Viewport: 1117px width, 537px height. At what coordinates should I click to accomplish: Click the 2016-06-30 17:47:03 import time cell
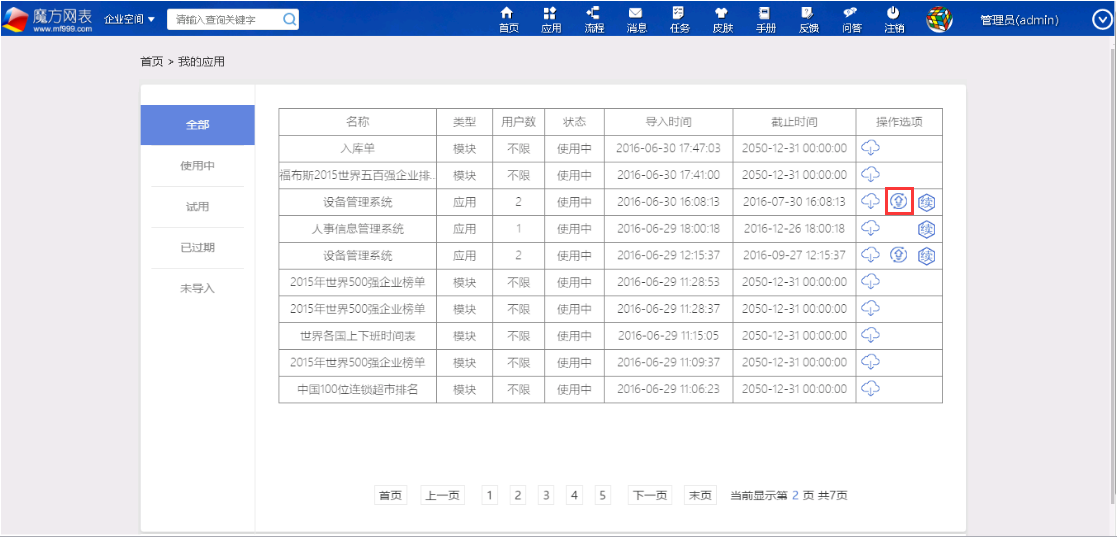pos(668,148)
